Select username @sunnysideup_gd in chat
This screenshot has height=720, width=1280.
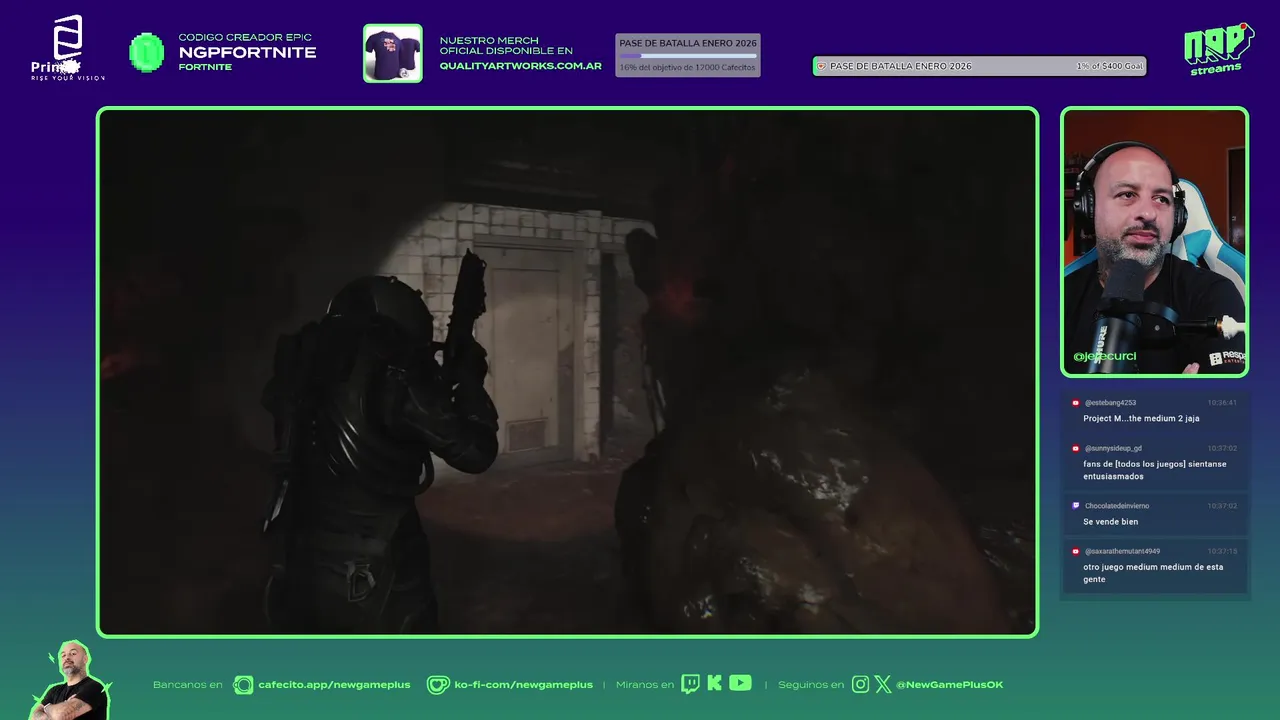point(1113,449)
